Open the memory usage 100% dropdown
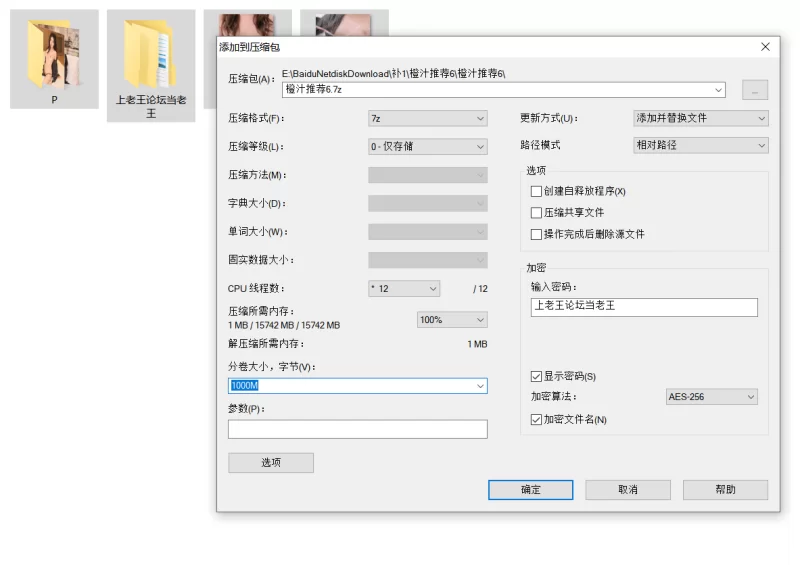This screenshot has width=800, height=565. click(x=452, y=320)
